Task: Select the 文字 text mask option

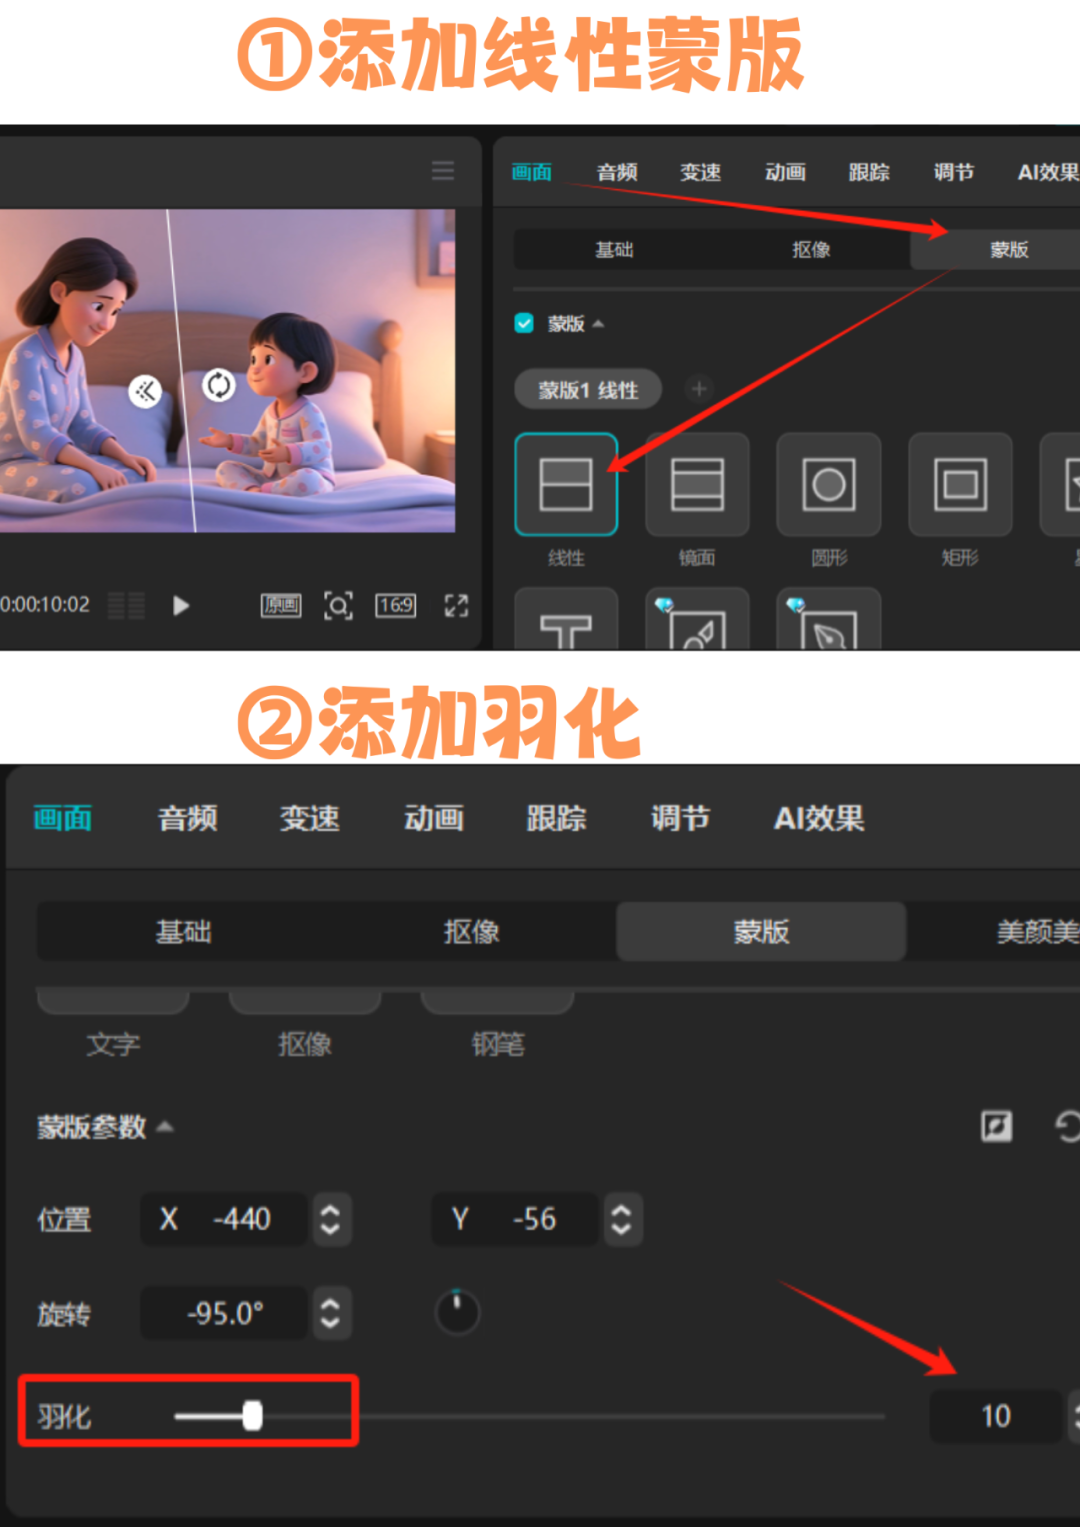Action: point(112,1000)
